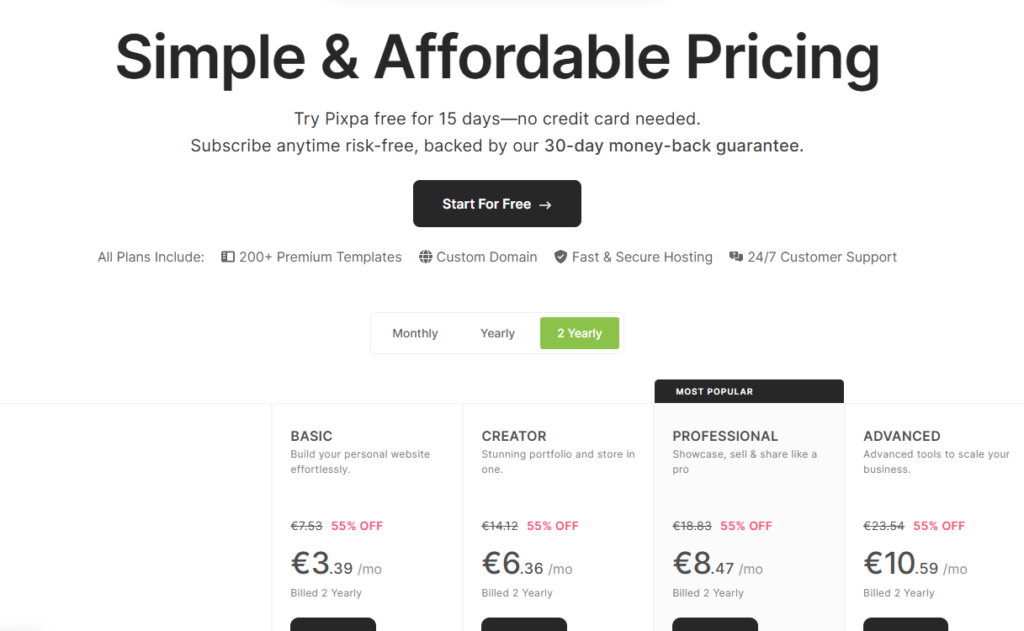The width and height of the screenshot is (1024, 631).
Task: Switch billing to Monthly
Action: 415,333
